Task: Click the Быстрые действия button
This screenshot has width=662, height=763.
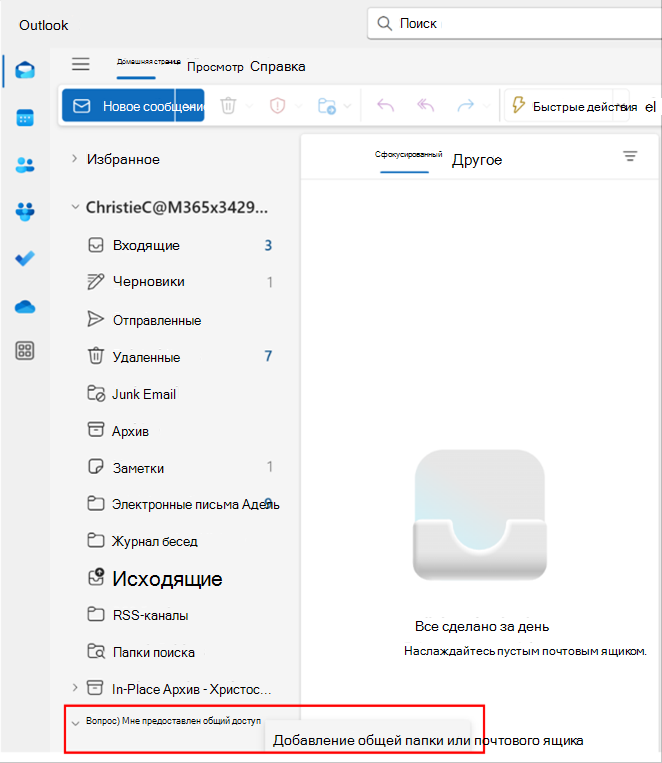Action: [x=567, y=106]
